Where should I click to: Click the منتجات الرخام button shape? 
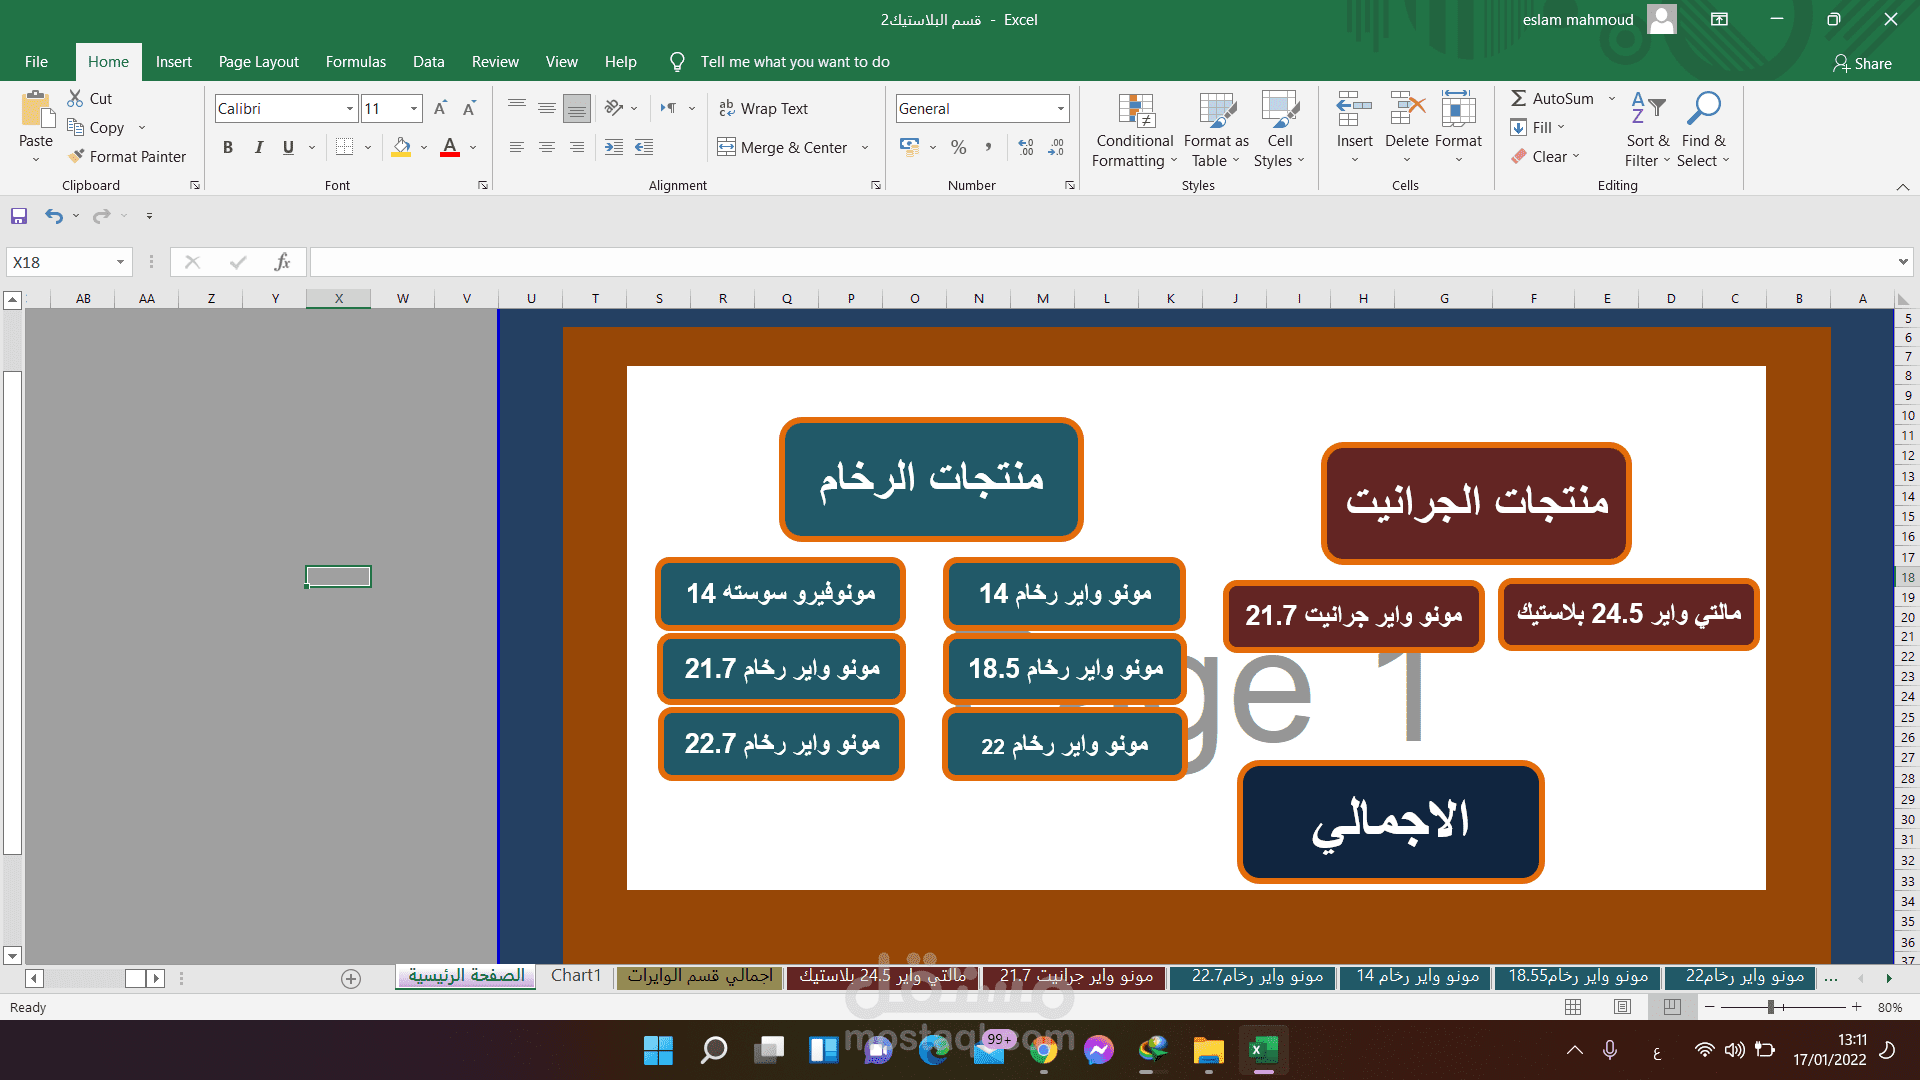pyautogui.click(x=931, y=479)
